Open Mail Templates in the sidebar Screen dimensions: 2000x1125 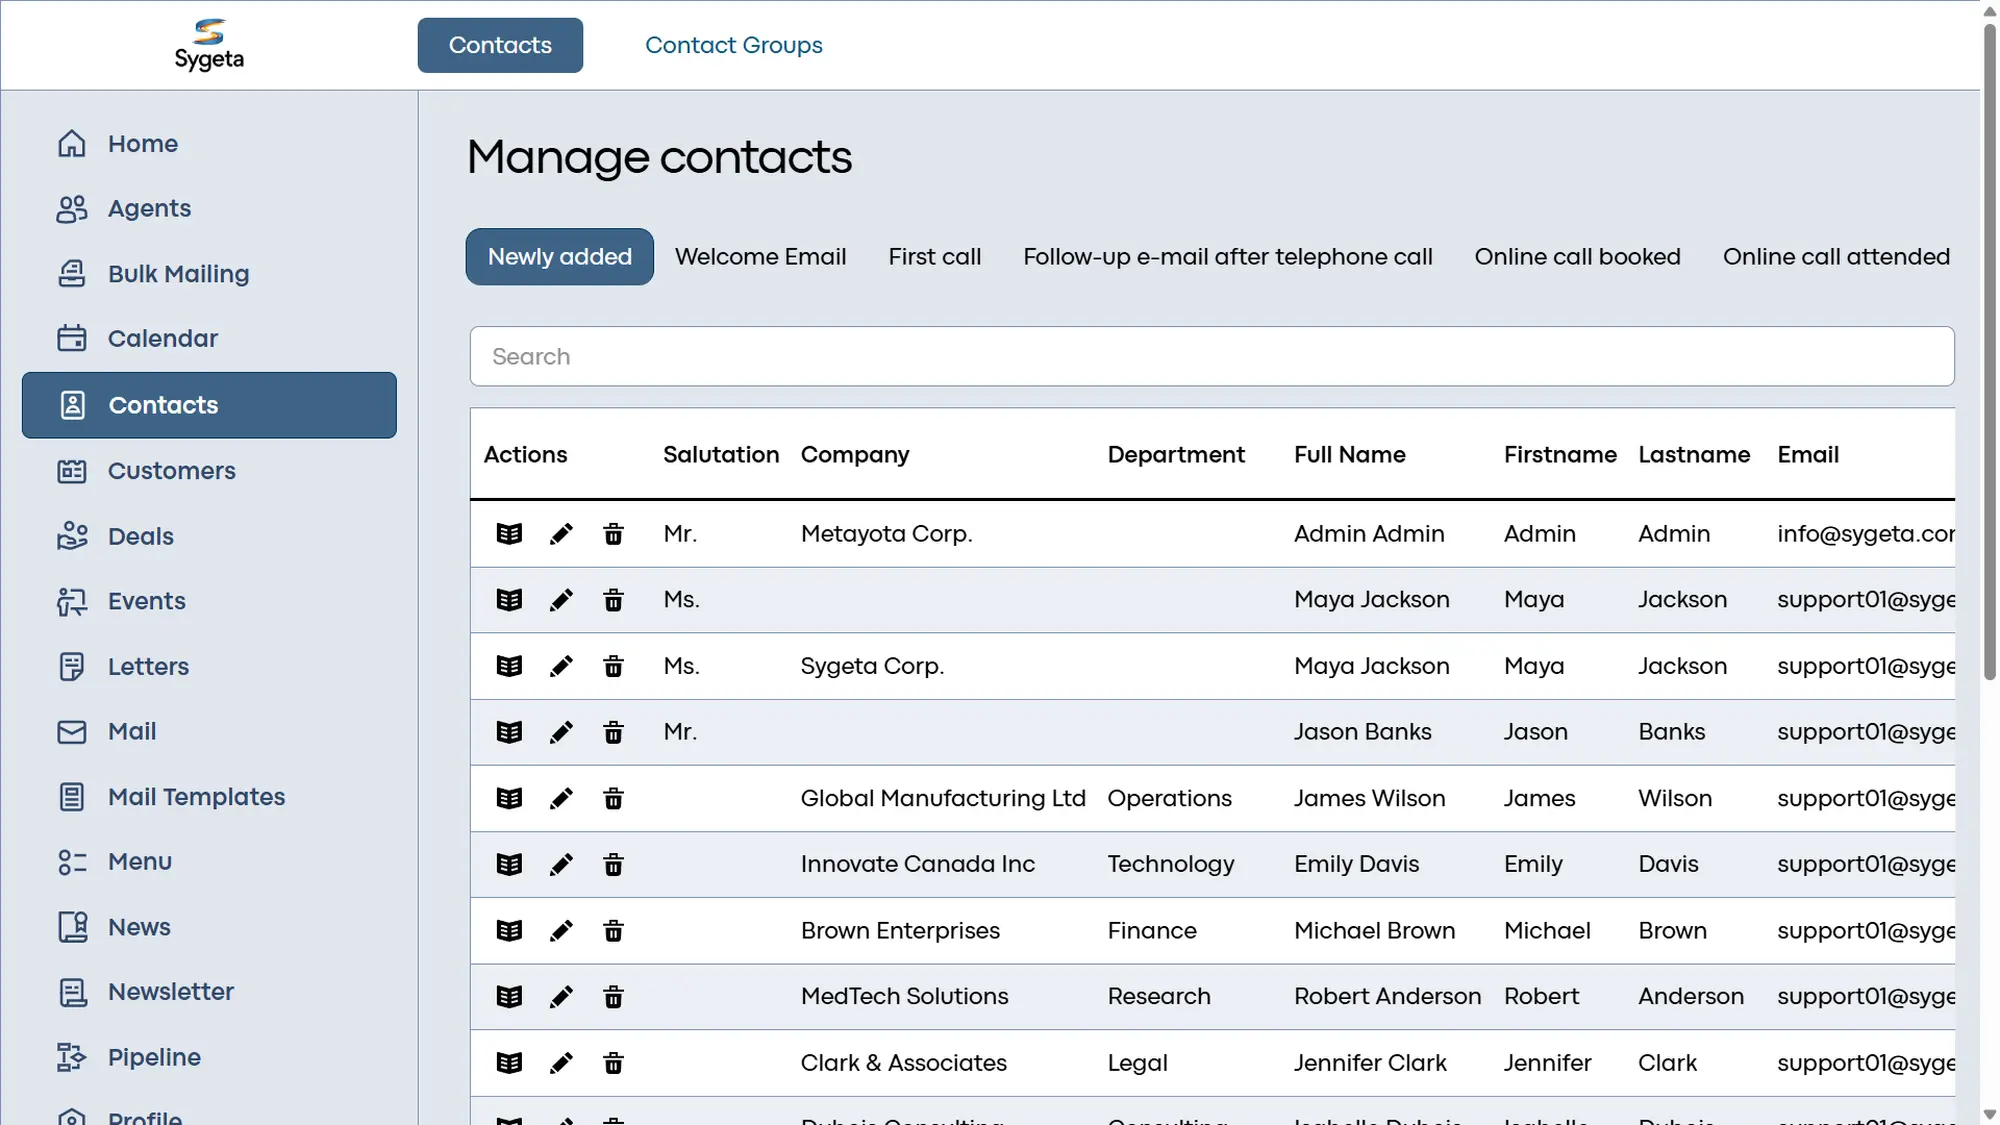pos(209,797)
